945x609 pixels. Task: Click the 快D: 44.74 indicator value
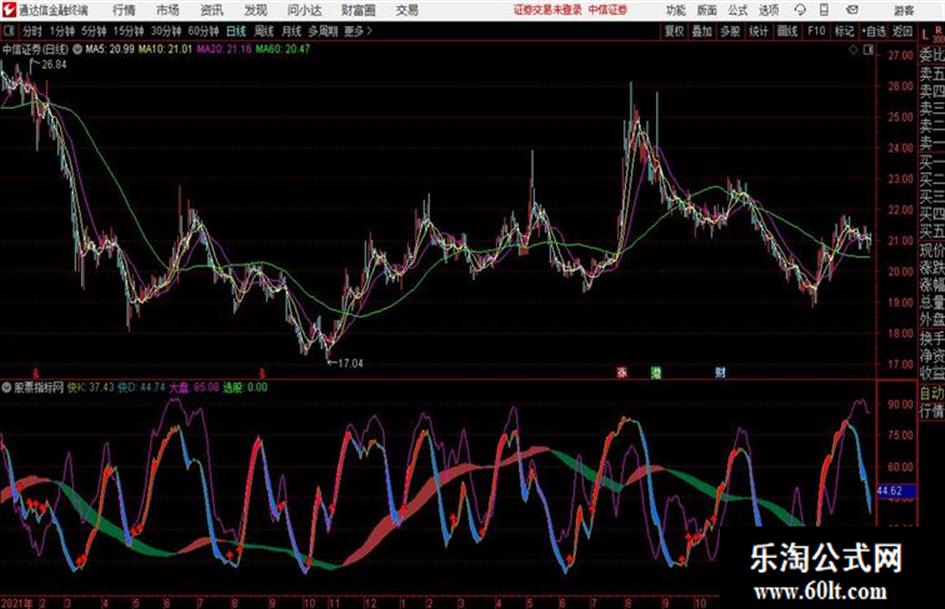pos(142,387)
